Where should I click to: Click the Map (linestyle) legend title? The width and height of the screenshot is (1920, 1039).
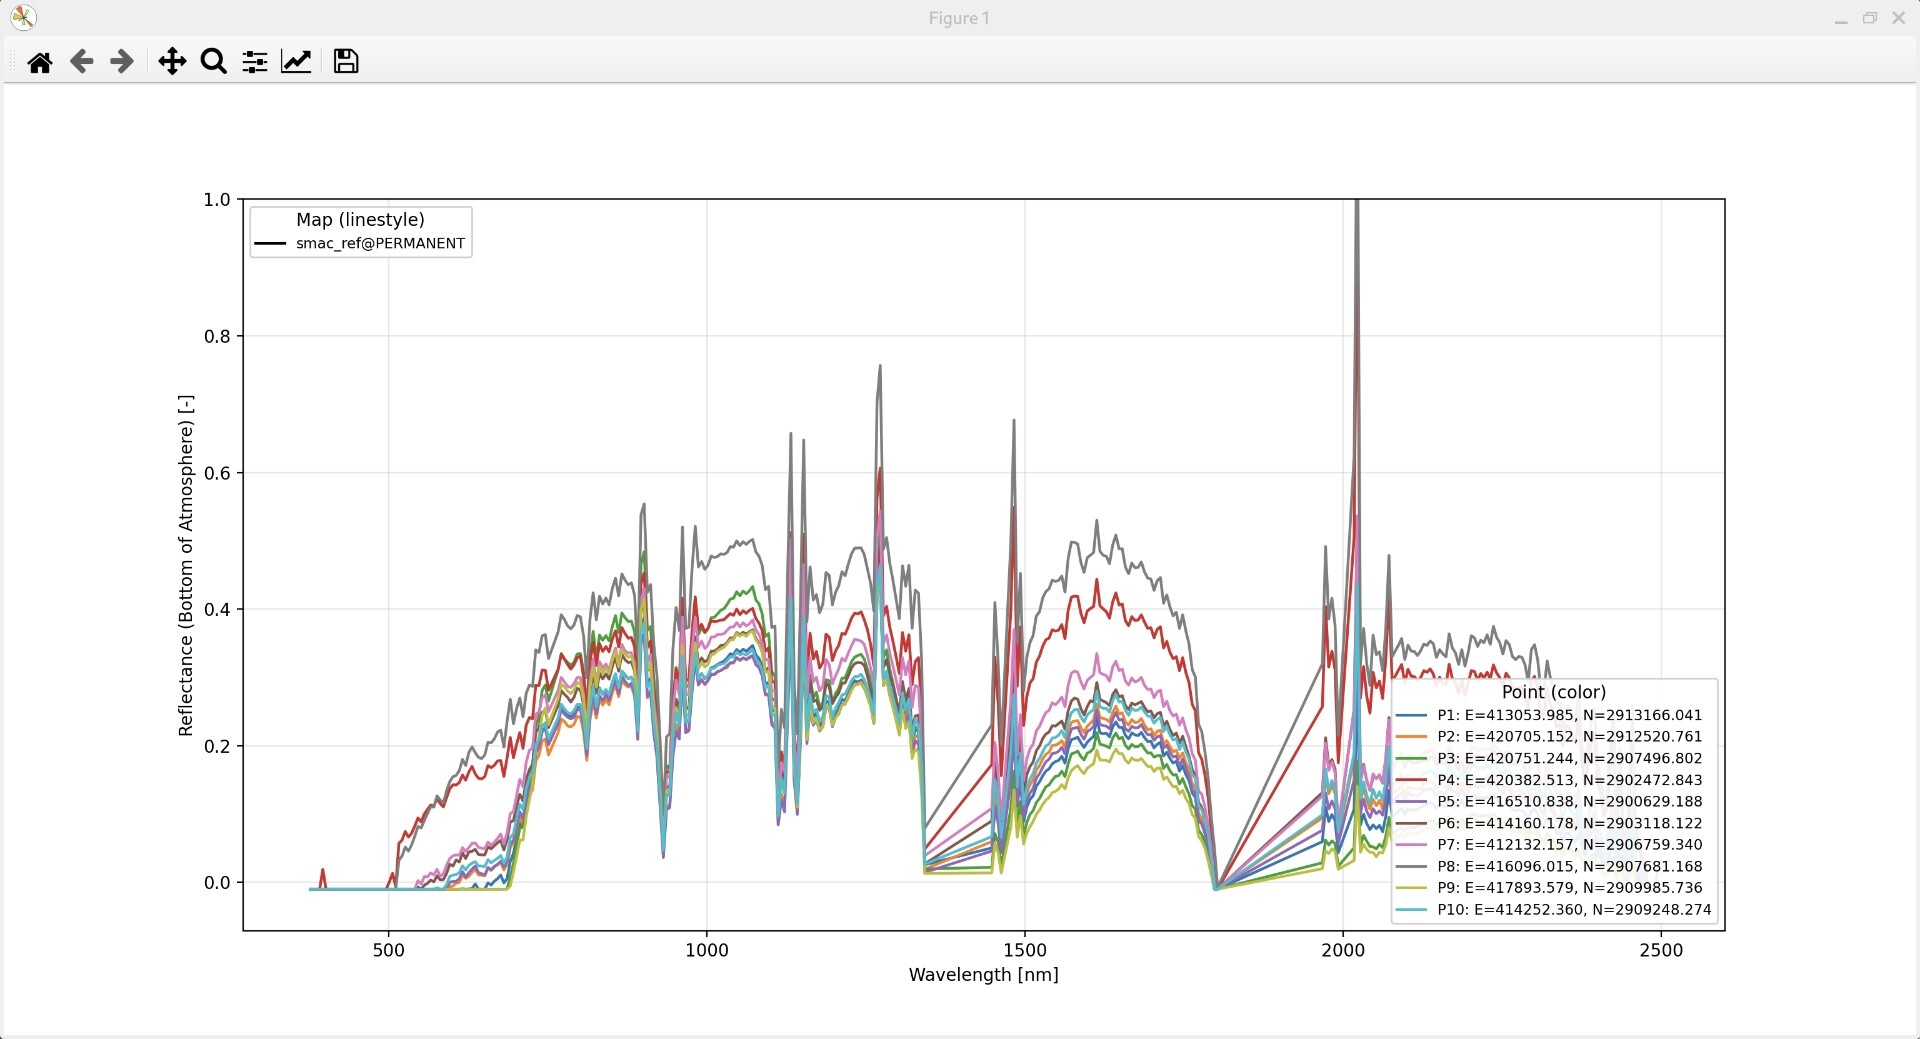click(x=360, y=220)
